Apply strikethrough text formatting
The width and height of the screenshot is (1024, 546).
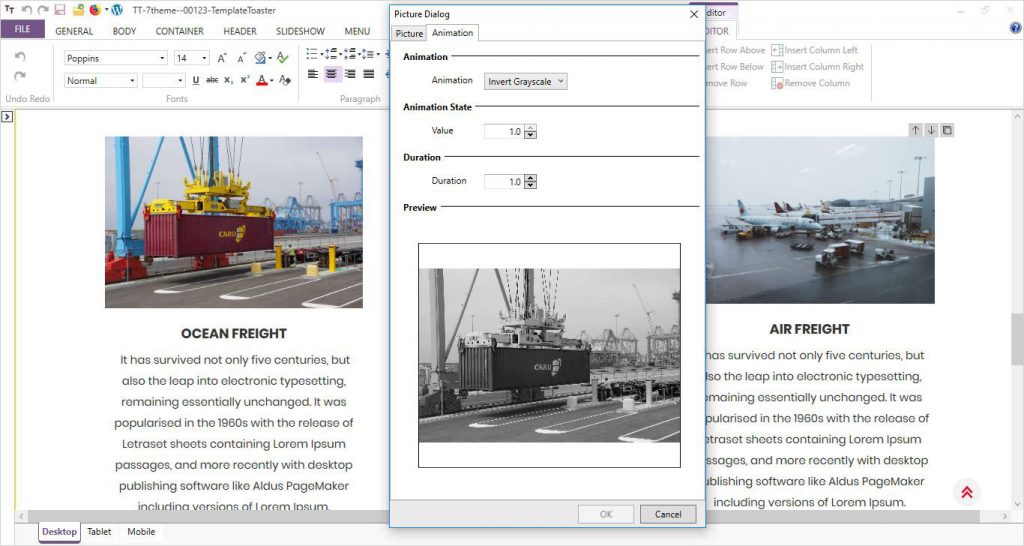pyautogui.click(x=212, y=80)
